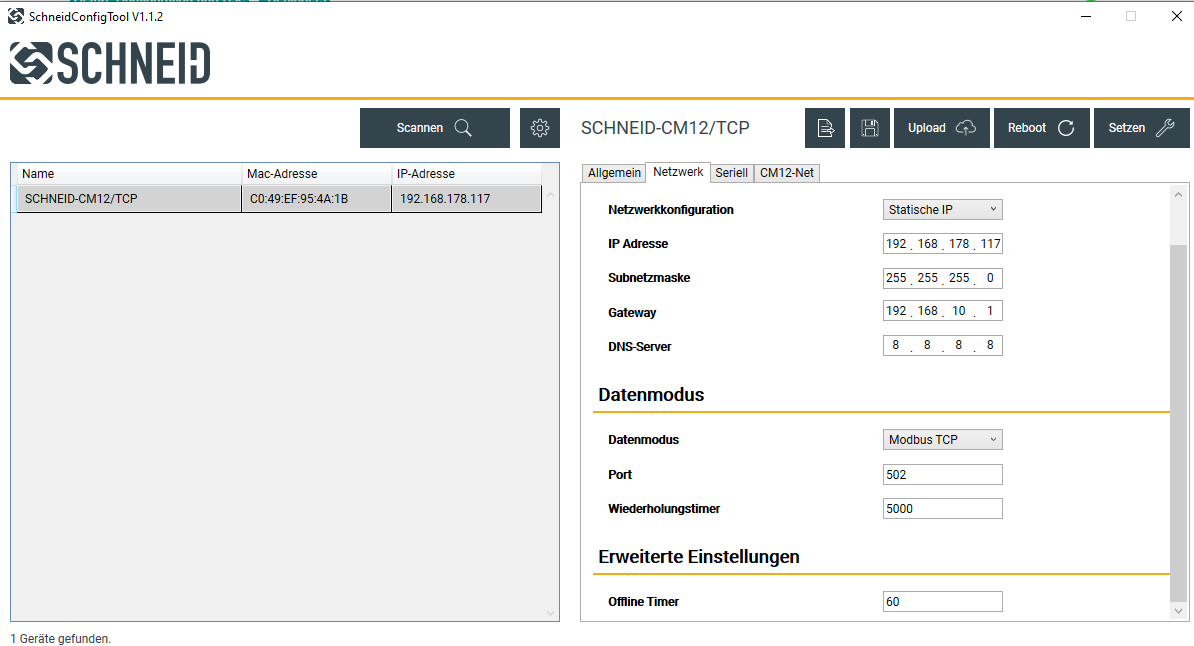The width and height of the screenshot is (1194, 646).
Task: Click the Offline Timer input field
Action: point(943,602)
